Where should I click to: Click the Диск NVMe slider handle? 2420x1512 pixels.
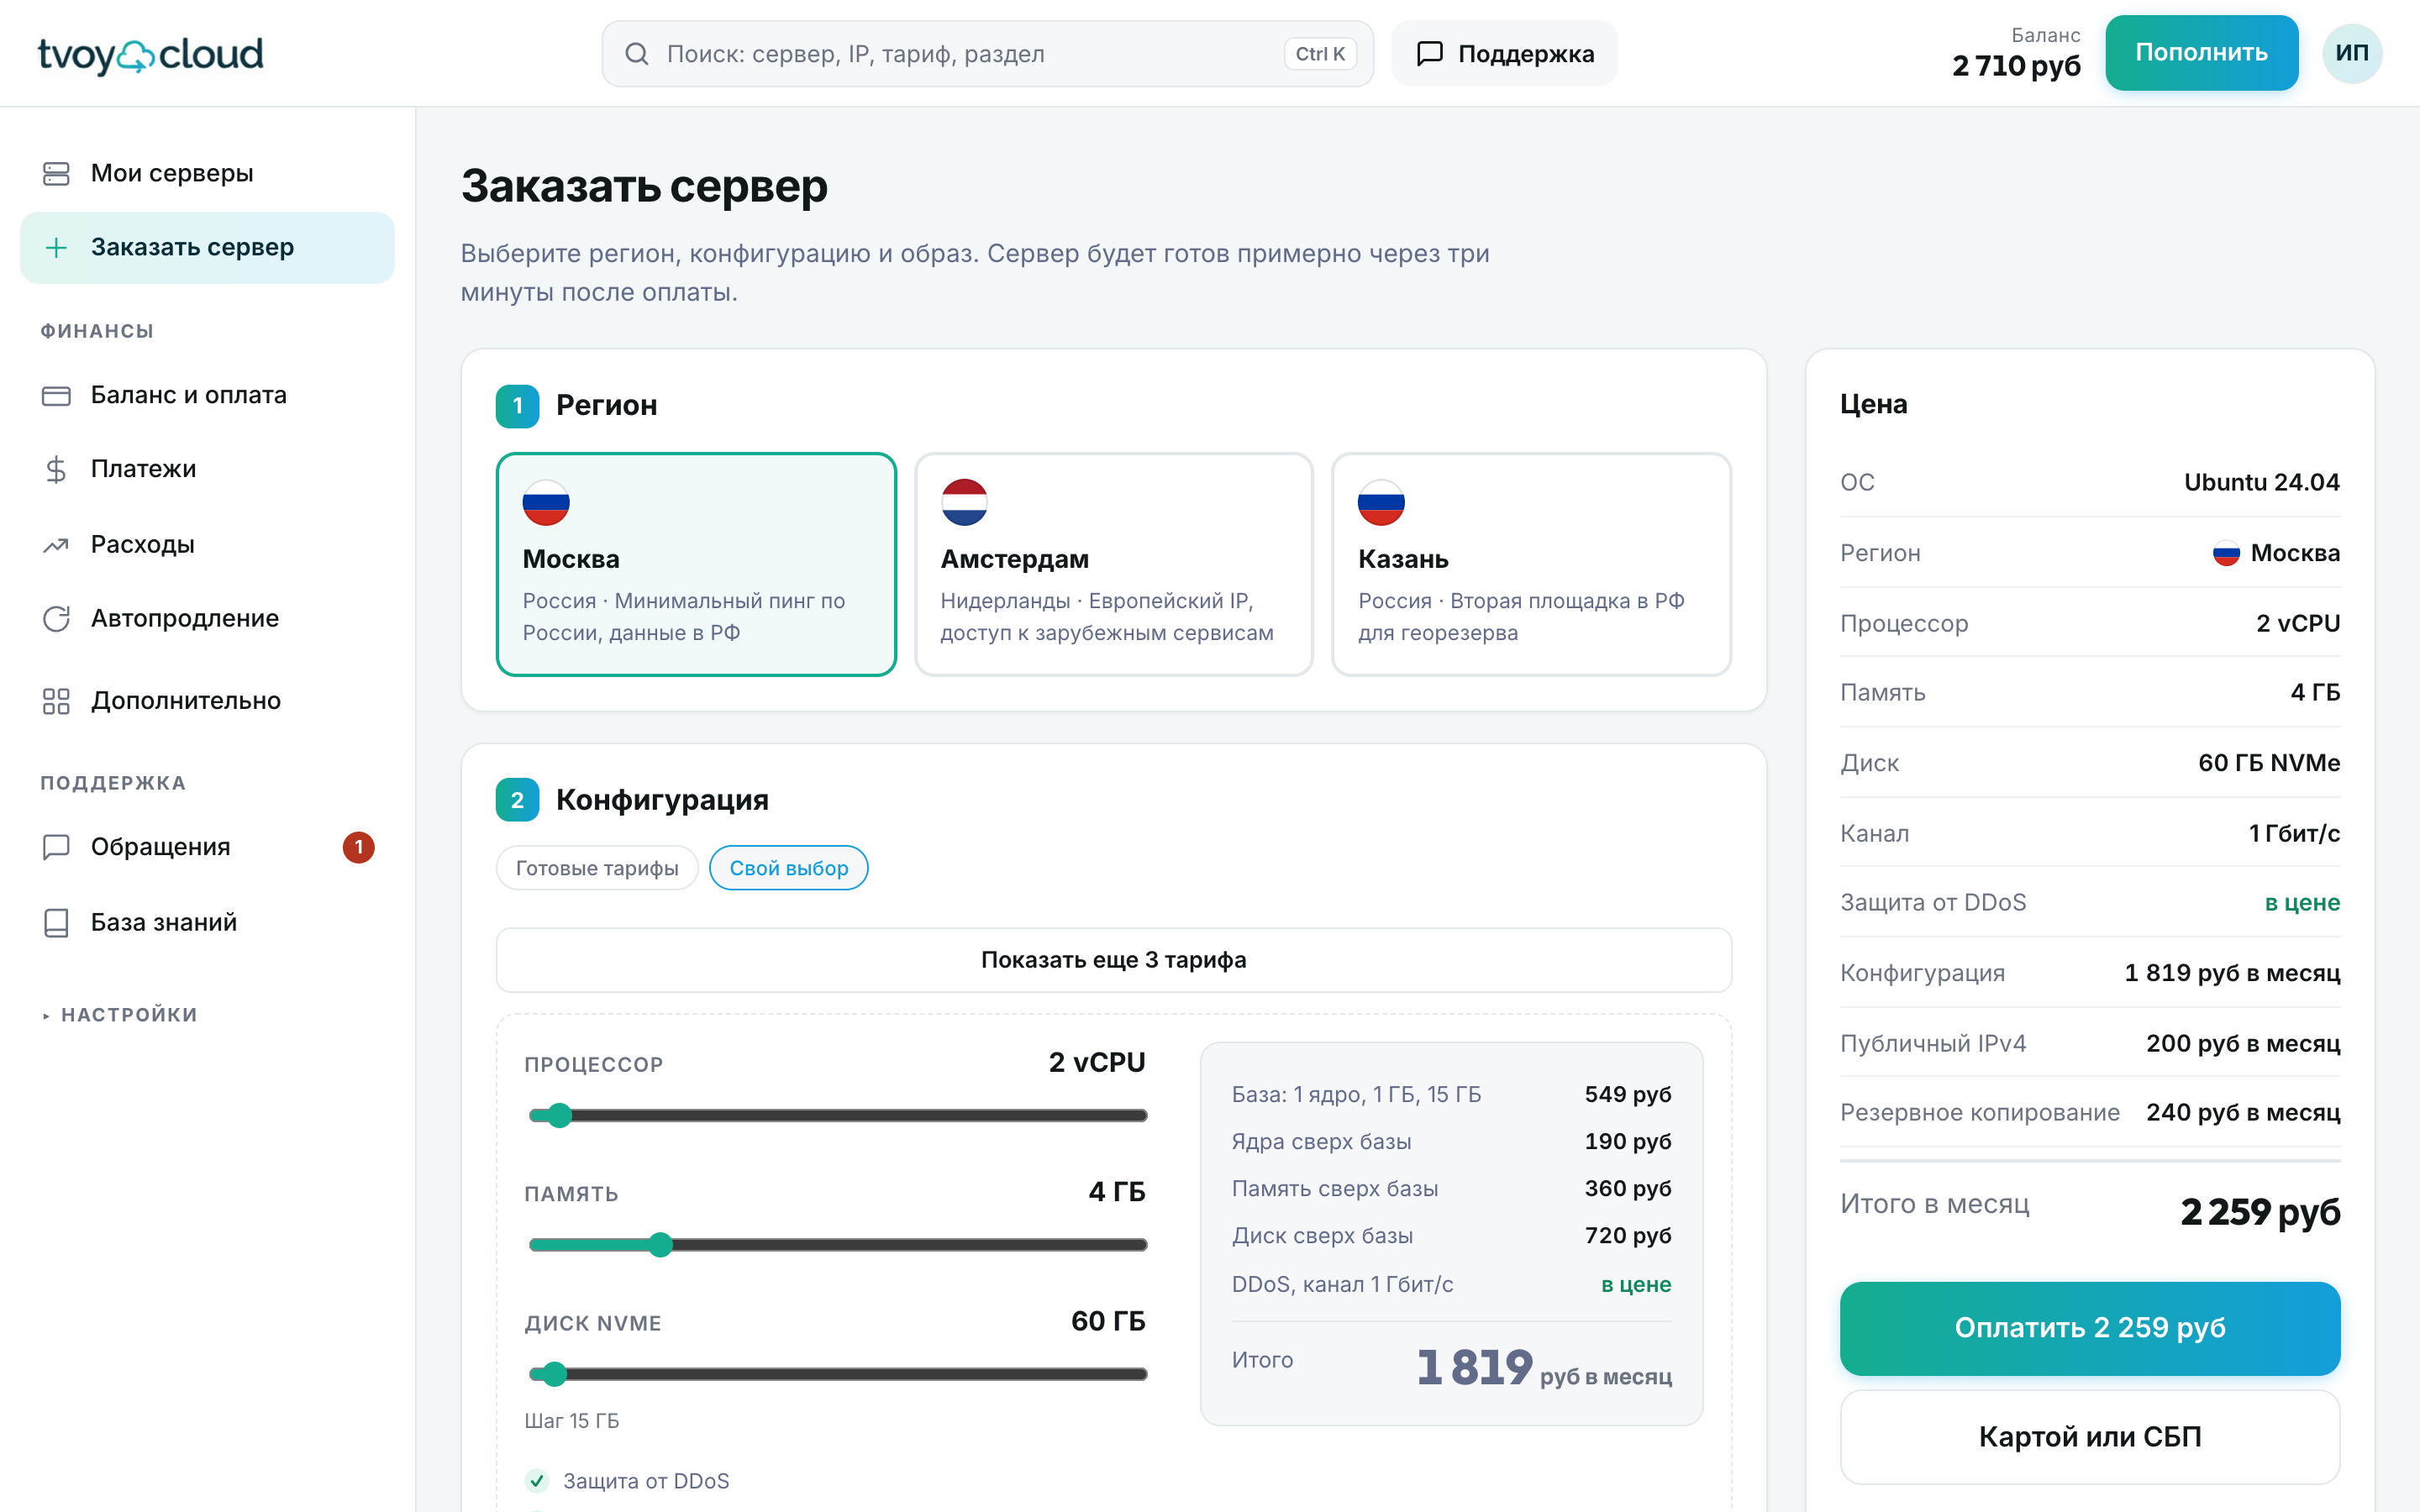554,1374
